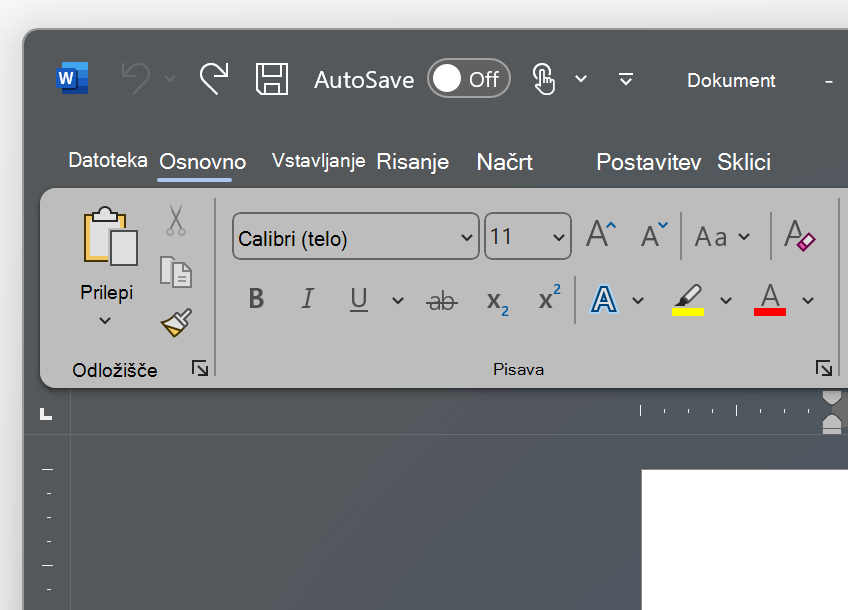Click the Prilepi clipboard paste icon
This screenshot has width=848, height=610.
(x=110, y=236)
